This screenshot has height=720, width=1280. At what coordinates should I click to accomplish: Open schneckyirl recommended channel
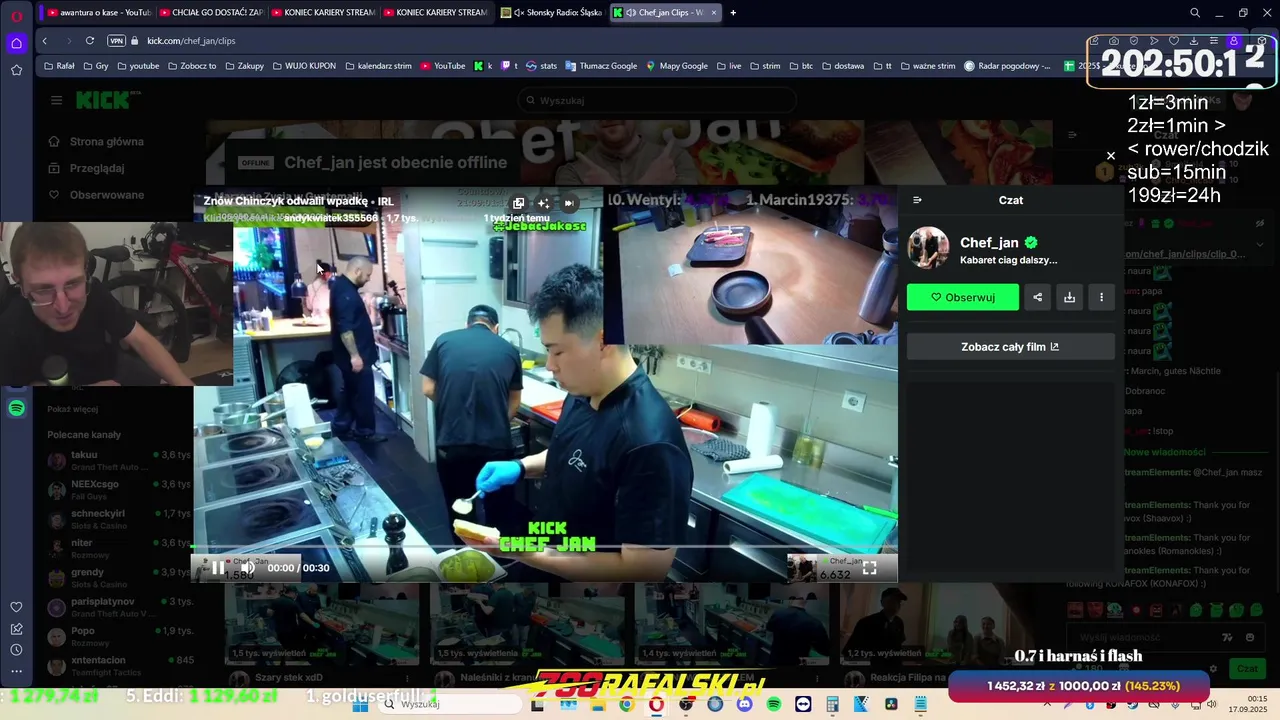coord(118,519)
